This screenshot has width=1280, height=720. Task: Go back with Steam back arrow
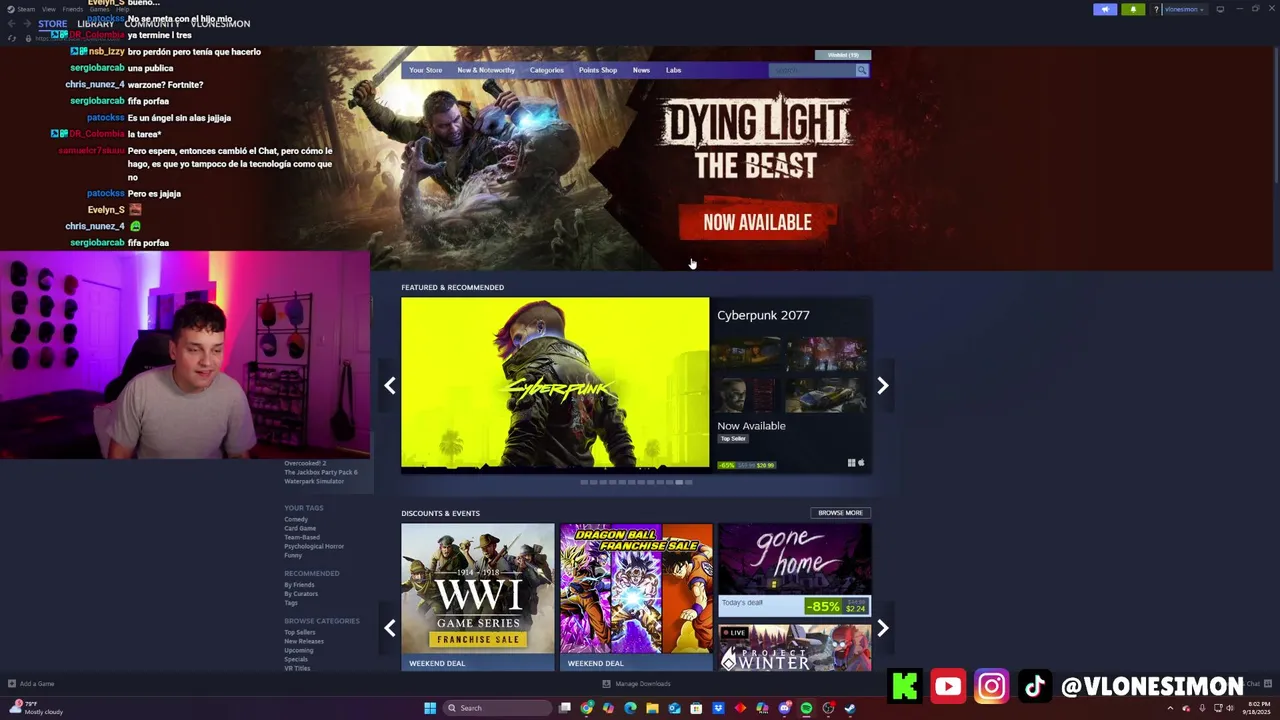[x=12, y=24]
